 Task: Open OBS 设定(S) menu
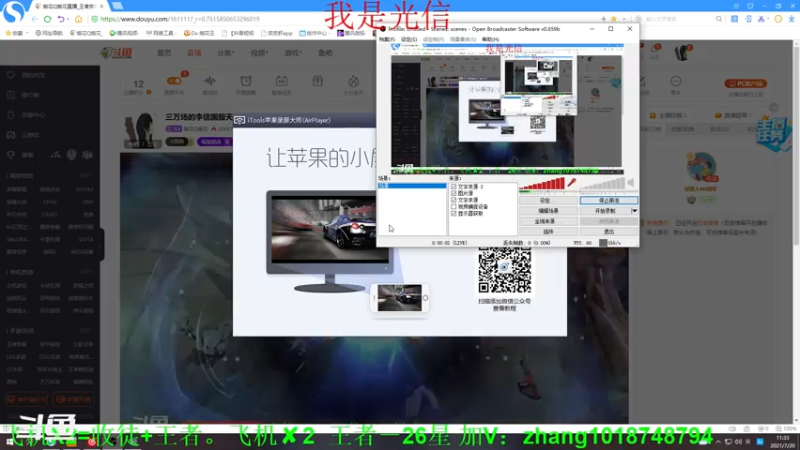point(409,39)
